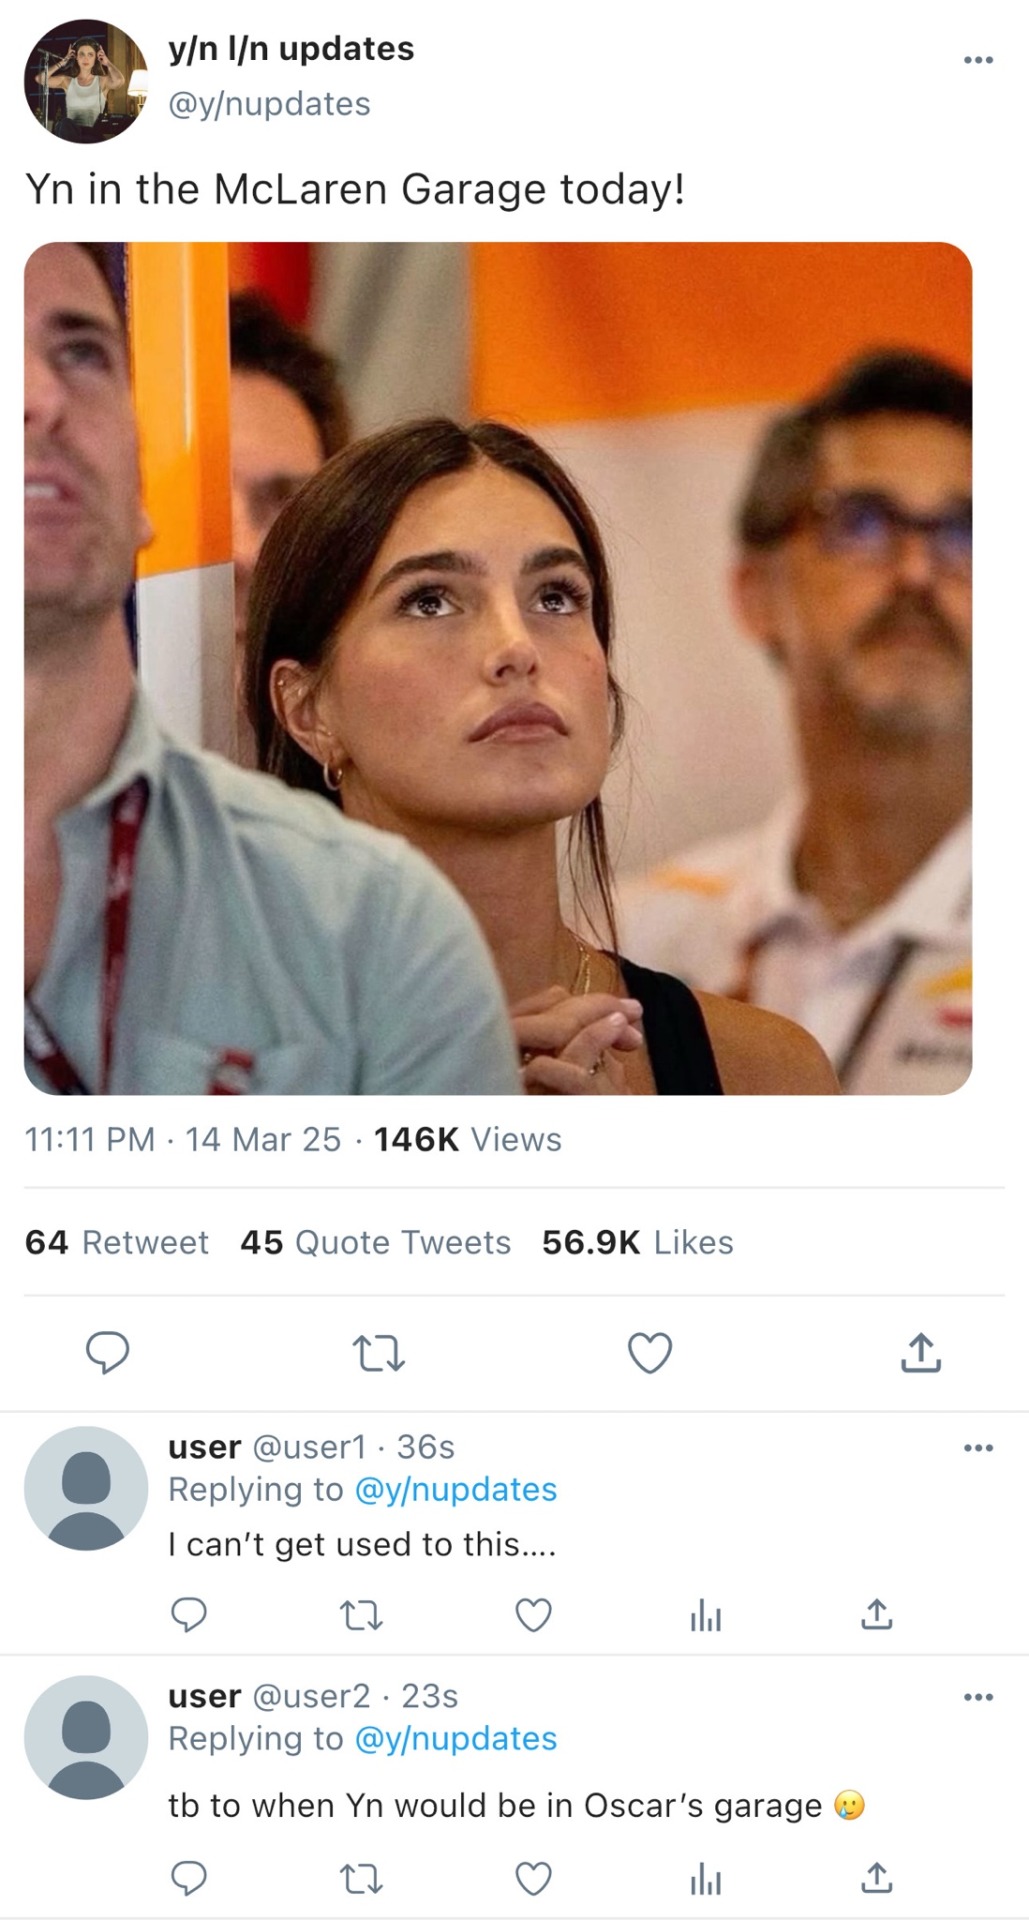View the 56.9K Likes list

637,1242
